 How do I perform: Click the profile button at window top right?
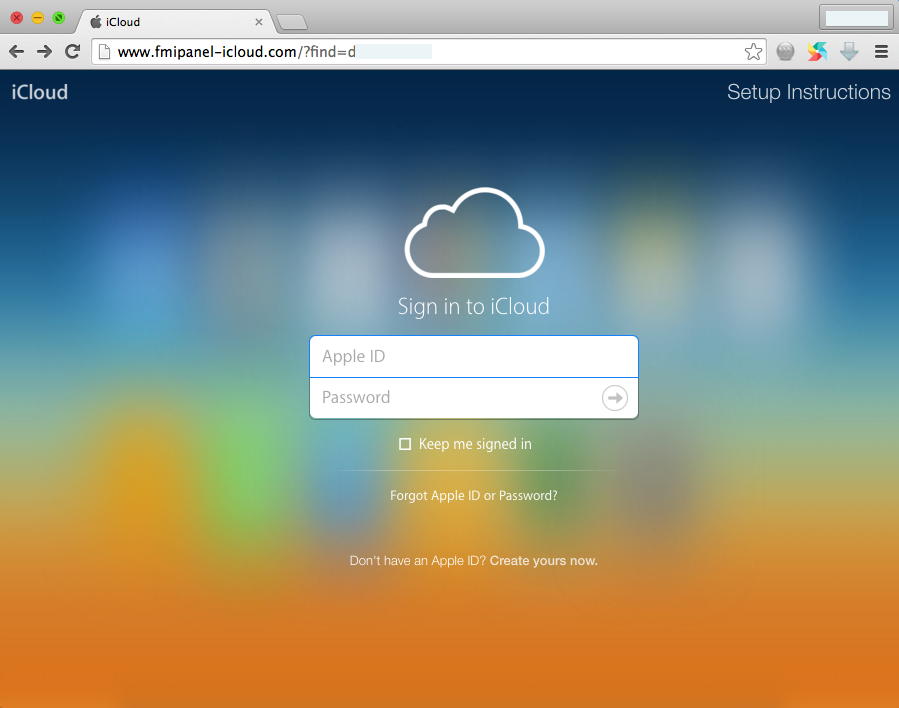point(856,17)
